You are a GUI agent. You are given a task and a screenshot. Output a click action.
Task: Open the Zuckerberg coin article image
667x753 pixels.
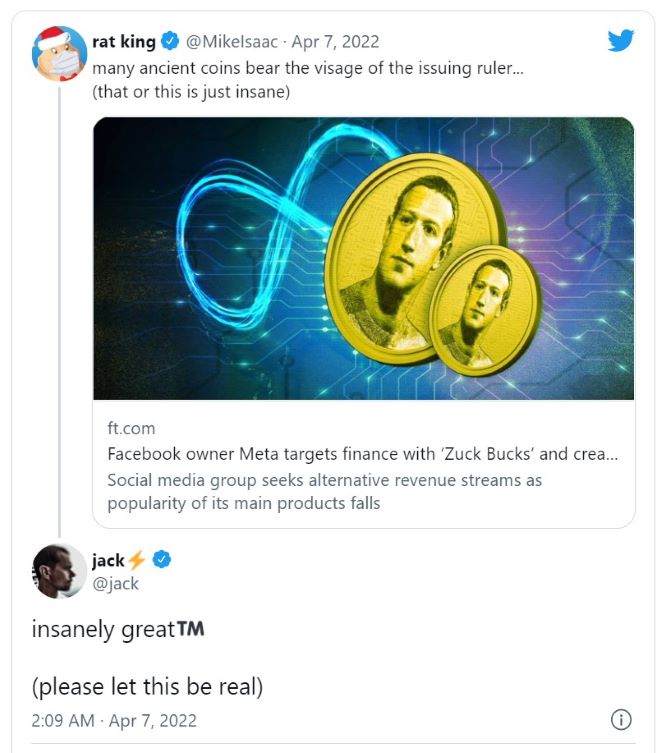pos(363,258)
